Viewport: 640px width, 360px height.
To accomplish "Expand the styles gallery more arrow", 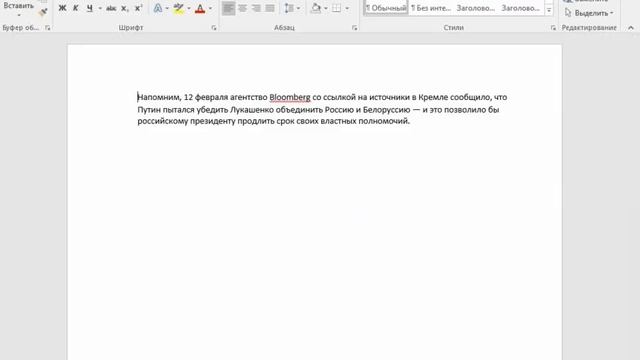I will [549, 10].
